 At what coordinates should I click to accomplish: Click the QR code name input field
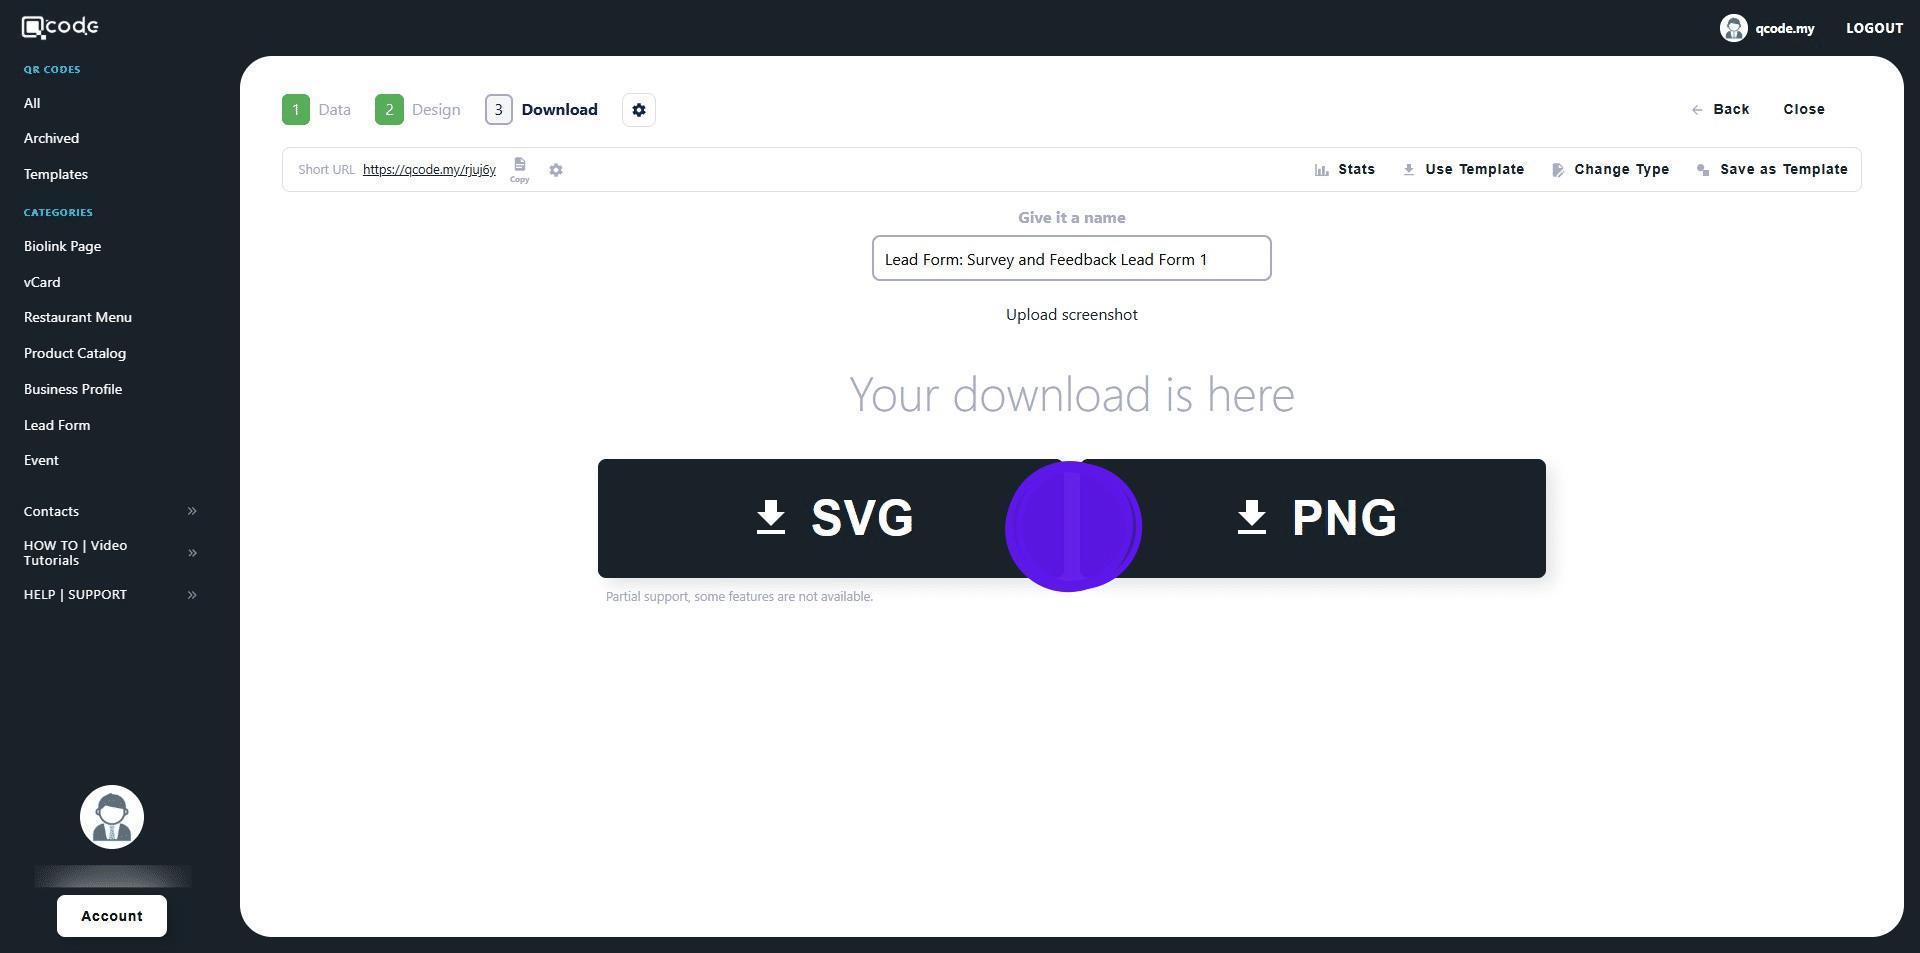1071,259
